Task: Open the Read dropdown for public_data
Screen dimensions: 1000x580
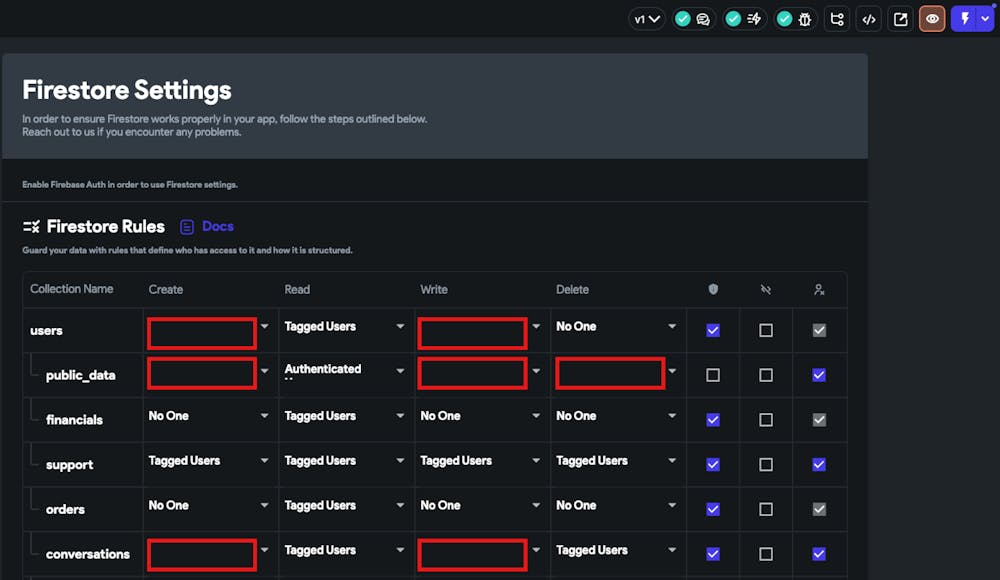Action: (344, 371)
